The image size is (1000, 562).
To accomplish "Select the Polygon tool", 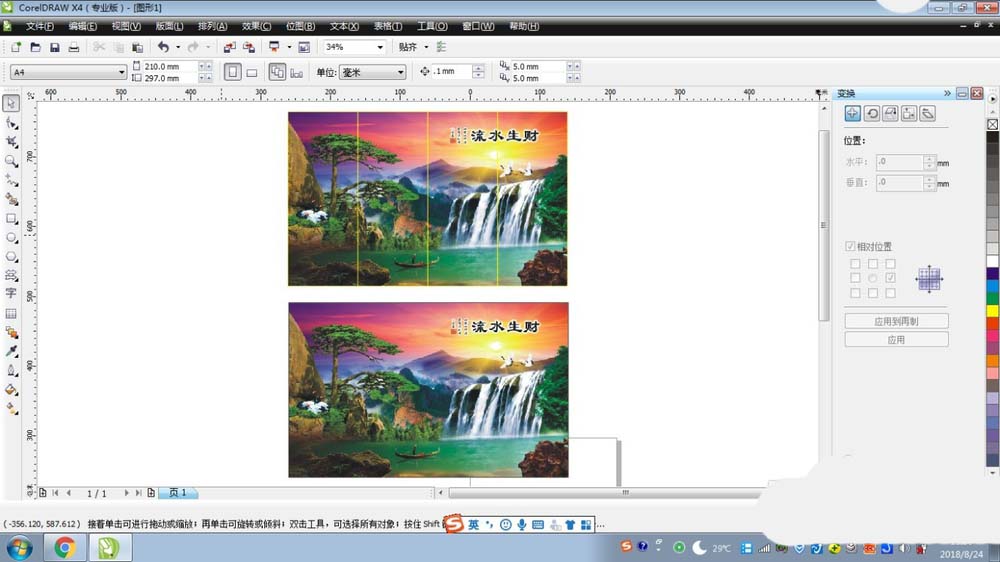I will point(11,256).
